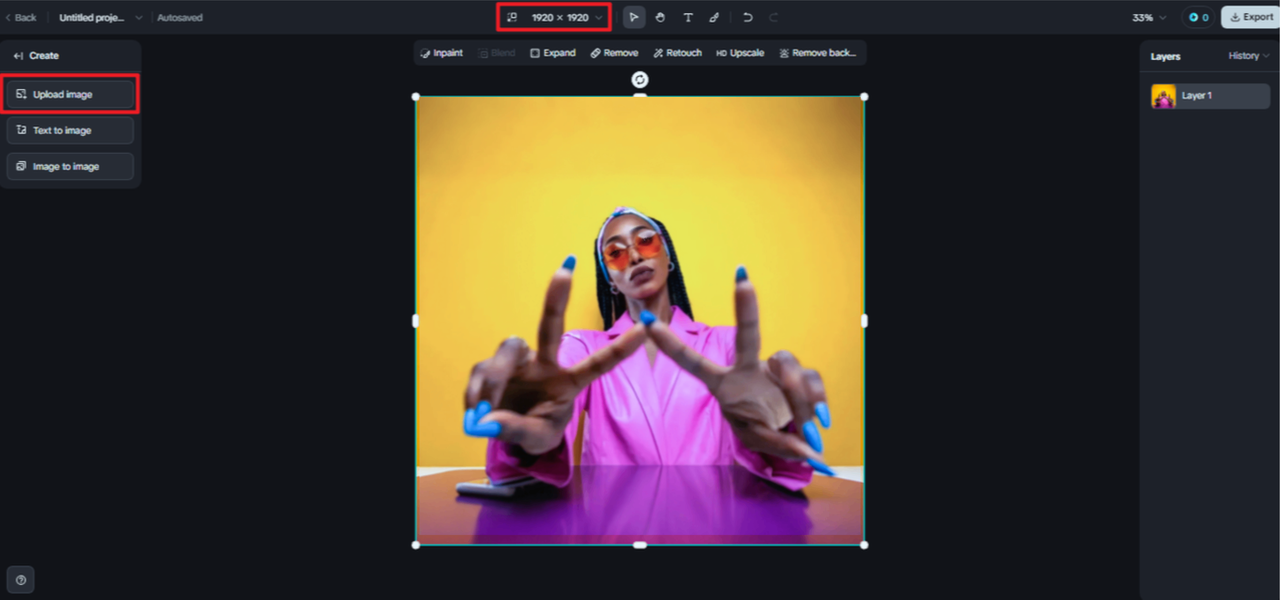The width and height of the screenshot is (1280, 600).
Task: Click the bottom-left corner handle of the image
Action: point(416,545)
